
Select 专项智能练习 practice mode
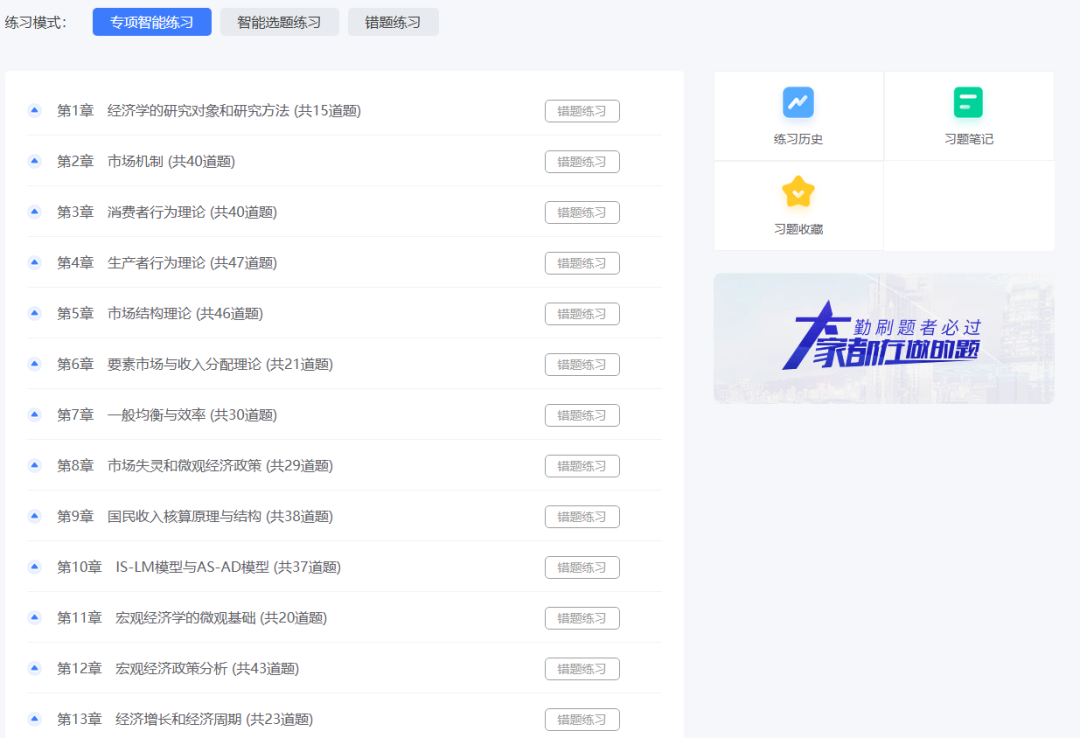pyautogui.click(x=152, y=22)
